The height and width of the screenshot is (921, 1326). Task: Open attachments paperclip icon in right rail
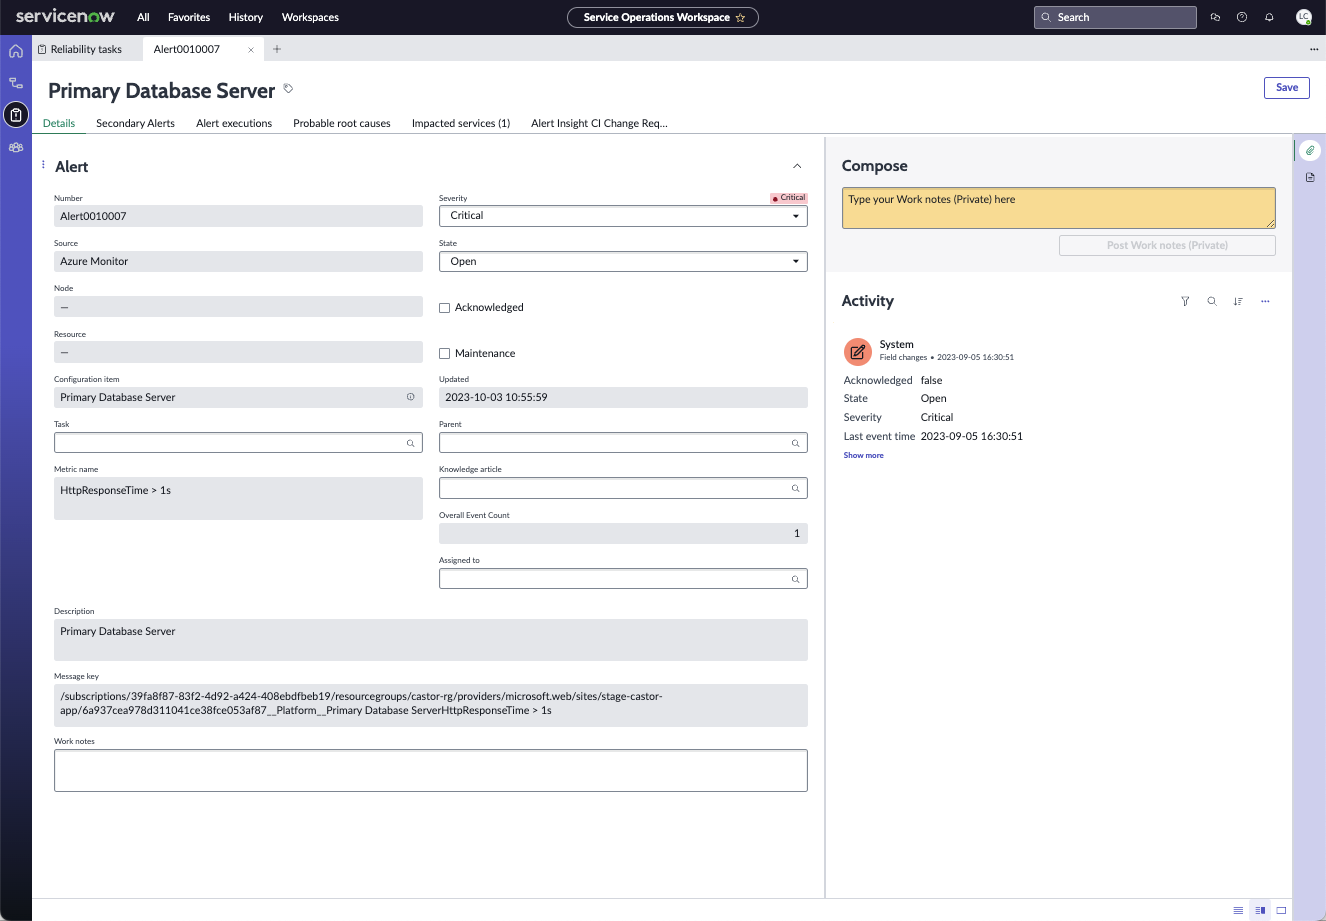click(x=1310, y=150)
